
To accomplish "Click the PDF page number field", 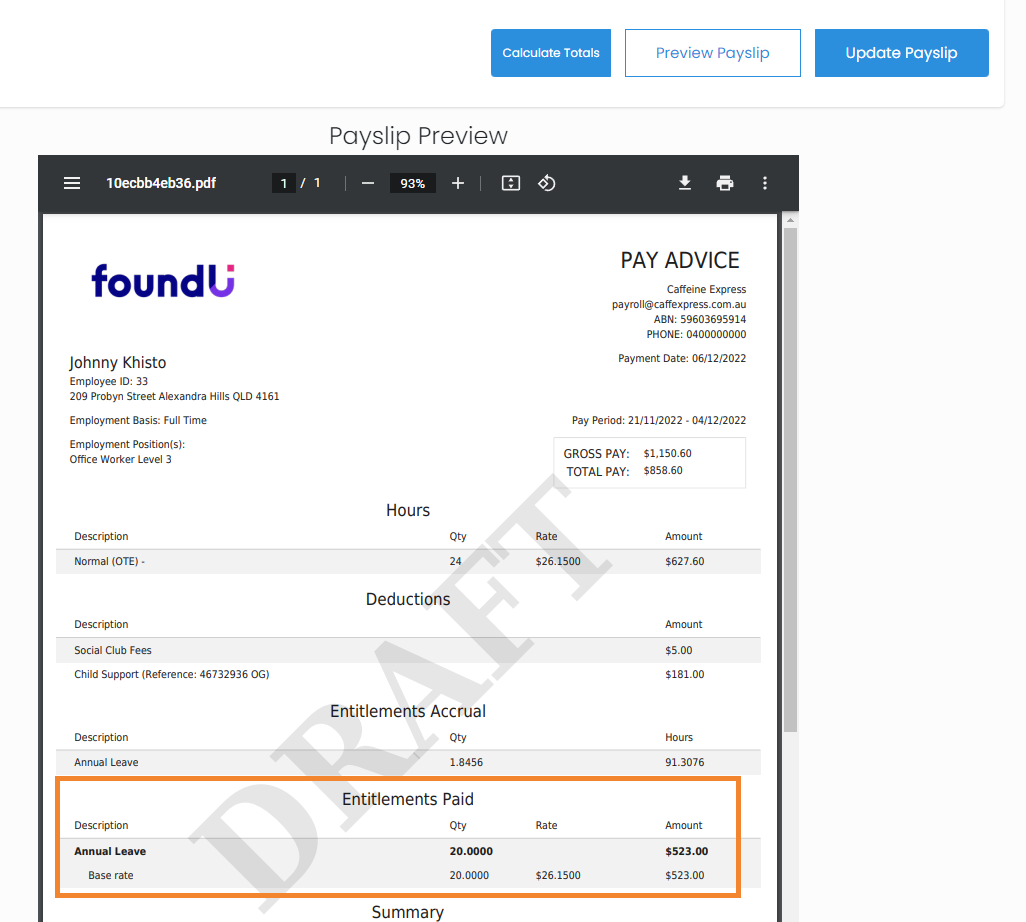I will [x=284, y=183].
